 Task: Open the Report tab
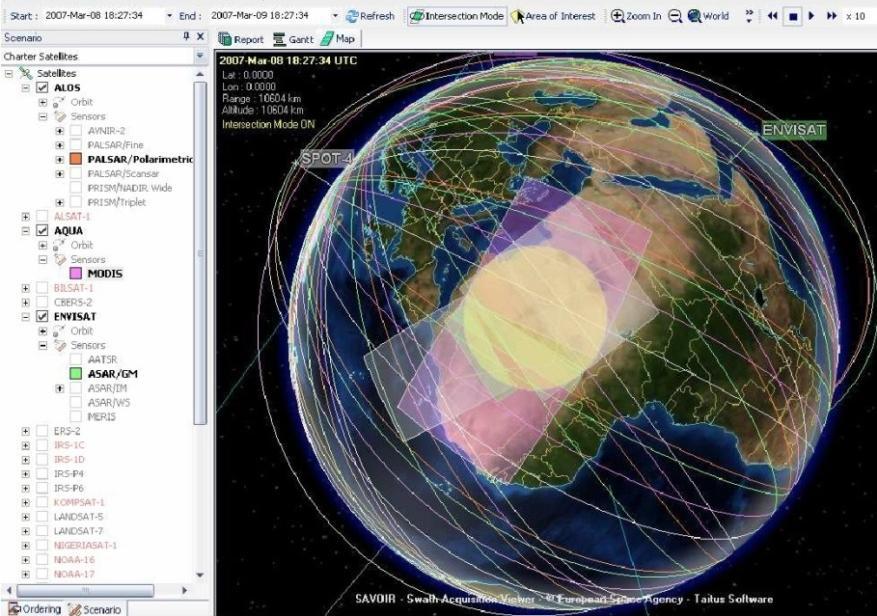tap(241, 39)
